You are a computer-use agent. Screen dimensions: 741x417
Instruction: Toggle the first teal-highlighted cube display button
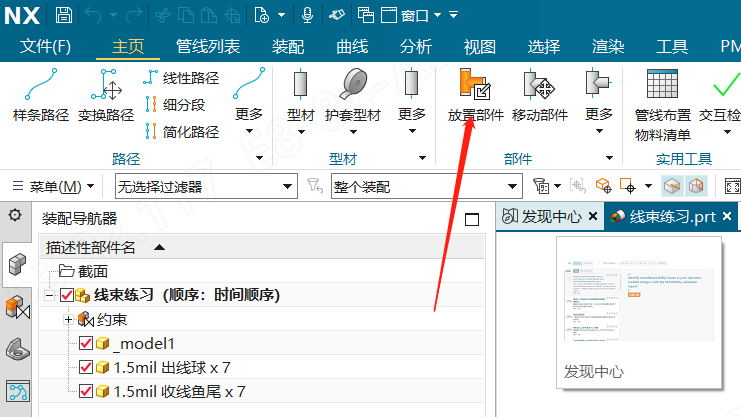click(672, 186)
